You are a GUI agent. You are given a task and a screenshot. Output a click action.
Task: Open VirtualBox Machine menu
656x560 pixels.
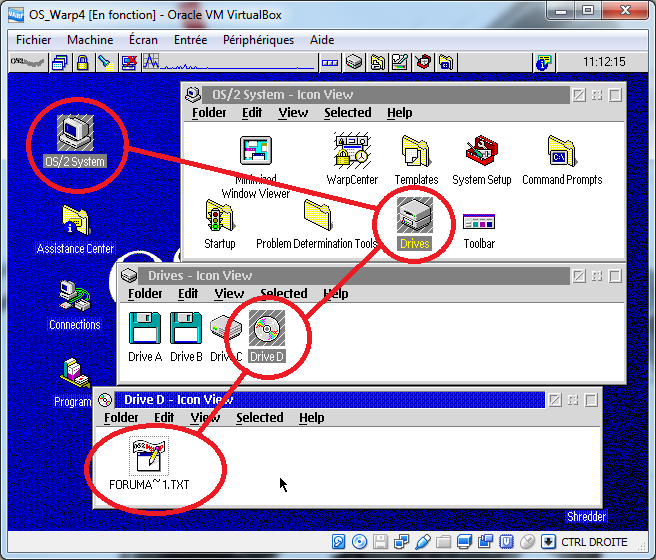(90, 40)
